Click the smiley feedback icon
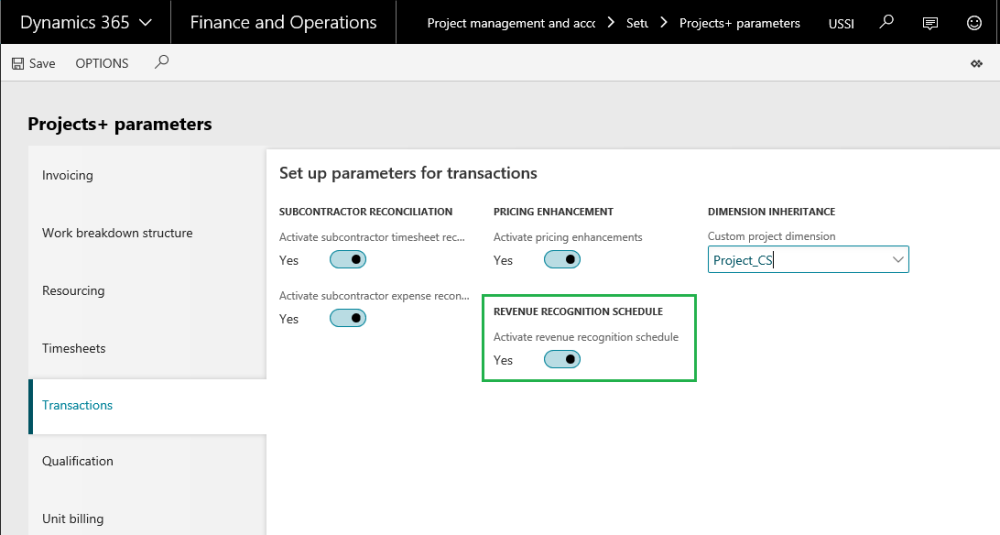1000x535 pixels. (x=974, y=22)
